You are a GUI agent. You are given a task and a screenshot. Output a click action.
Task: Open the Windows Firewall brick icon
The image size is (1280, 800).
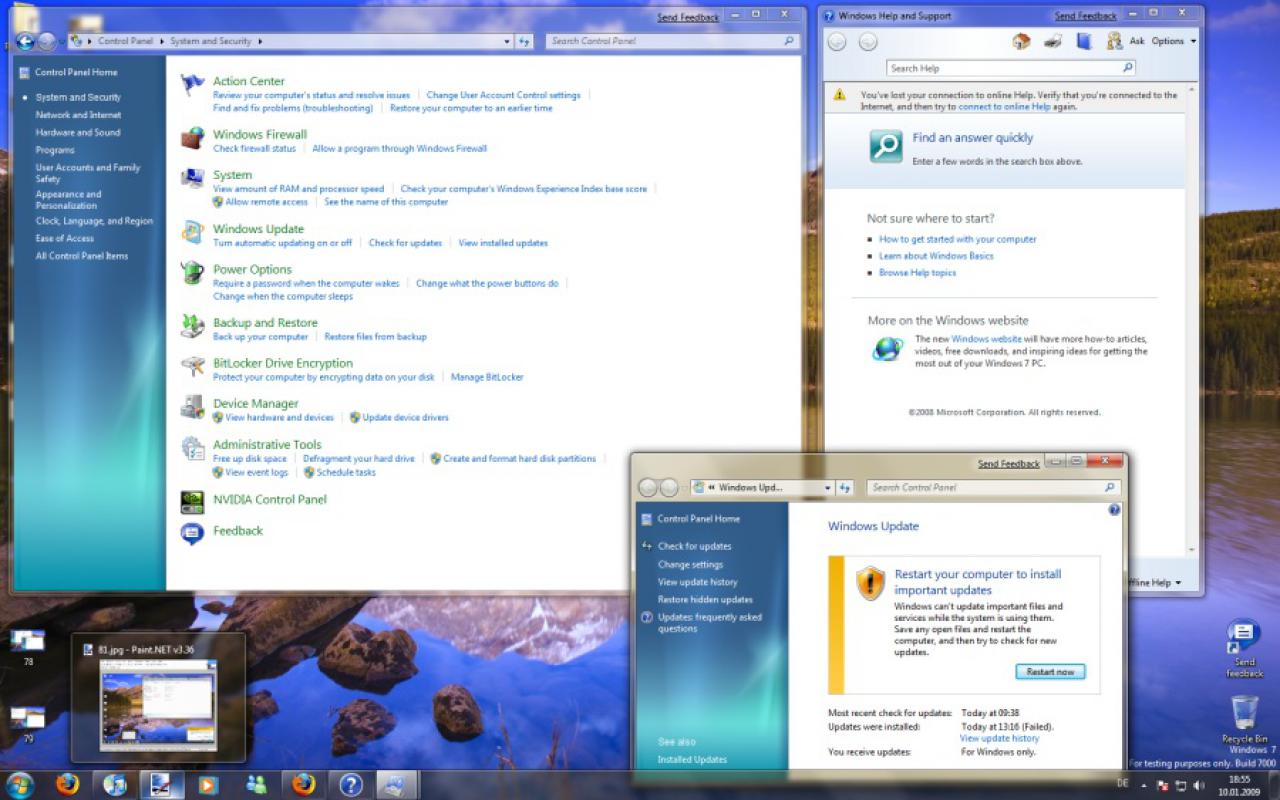coord(192,139)
